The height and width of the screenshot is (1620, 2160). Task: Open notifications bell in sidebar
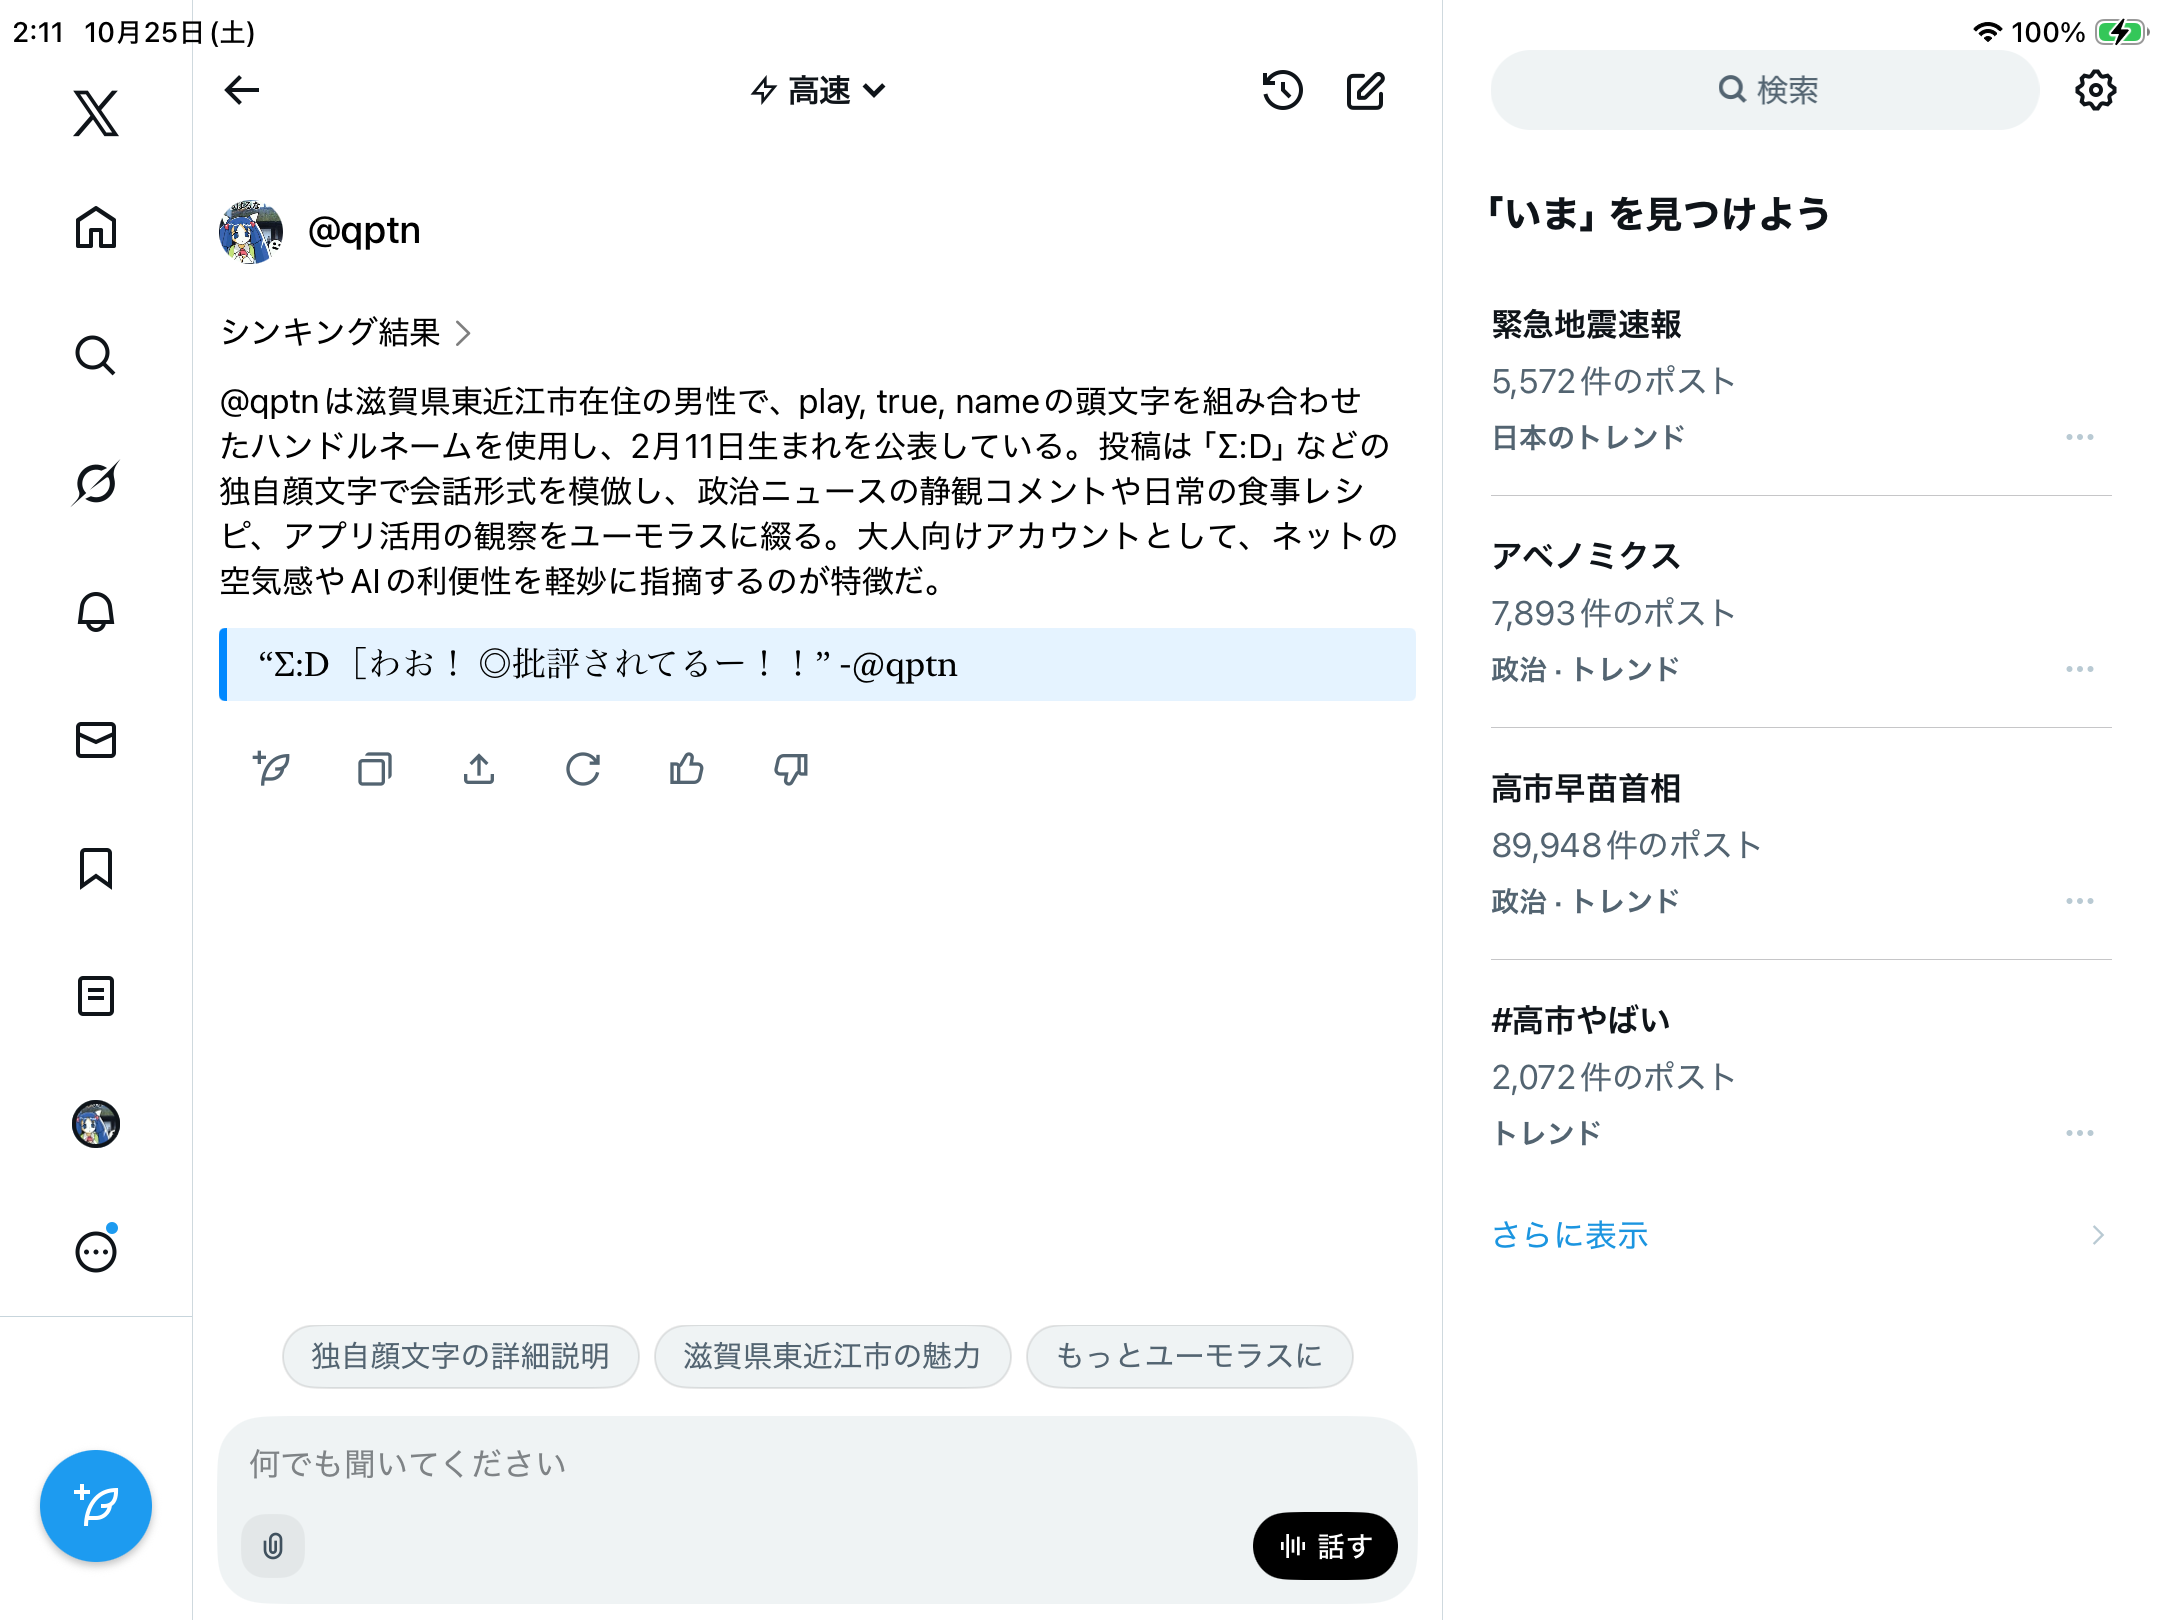(x=96, y=611)
